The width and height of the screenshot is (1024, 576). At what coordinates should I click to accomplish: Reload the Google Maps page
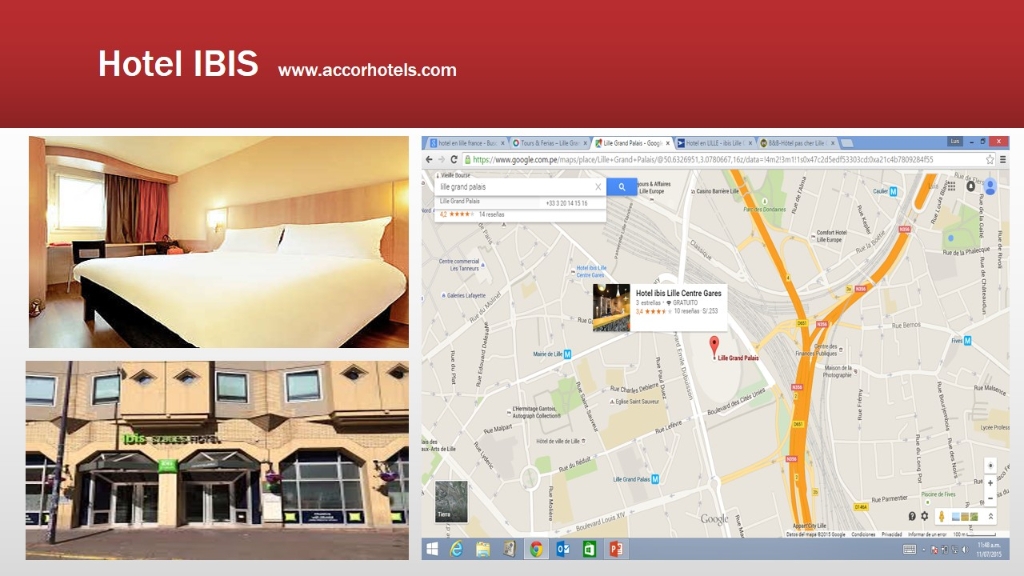pyautogui.click(x=454, y=159)
